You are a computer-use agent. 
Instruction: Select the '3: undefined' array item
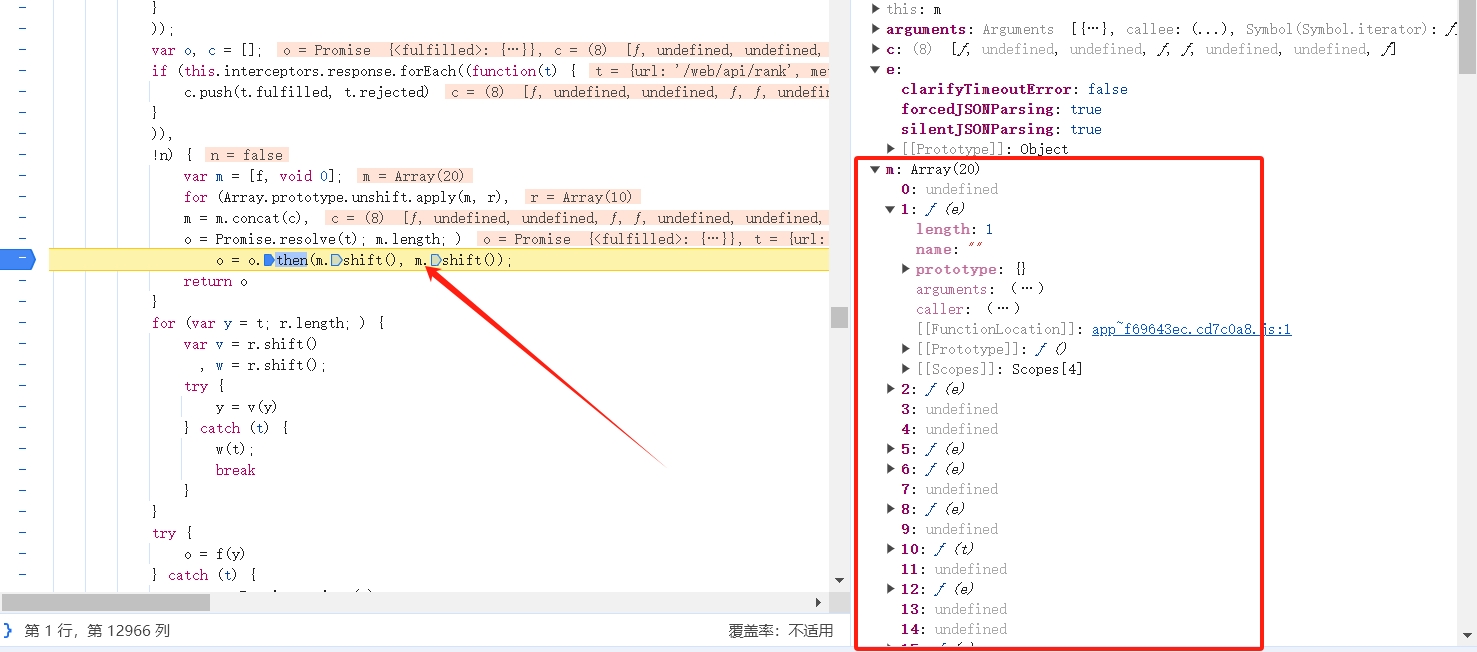point(949,409)
